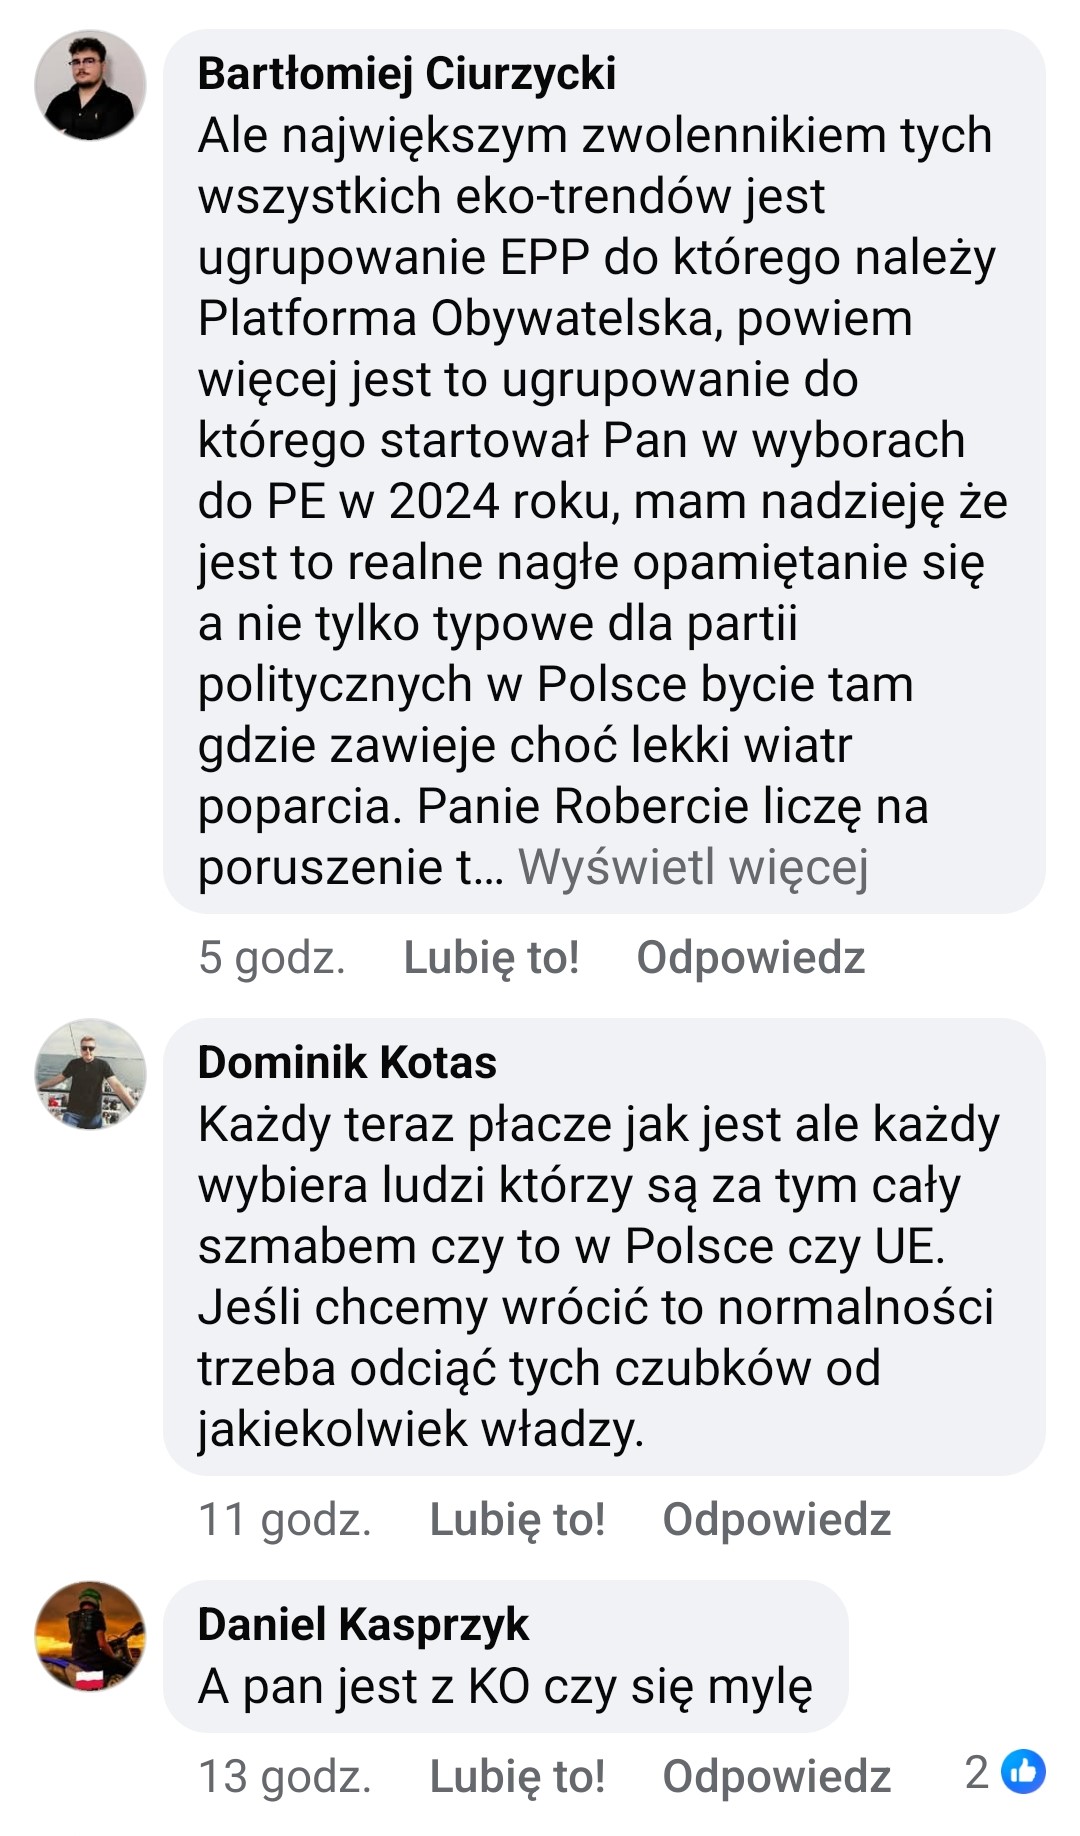Open Dominik Kotas name link
Screen dimensions: 1080x1836
[x=347, y=1062]
